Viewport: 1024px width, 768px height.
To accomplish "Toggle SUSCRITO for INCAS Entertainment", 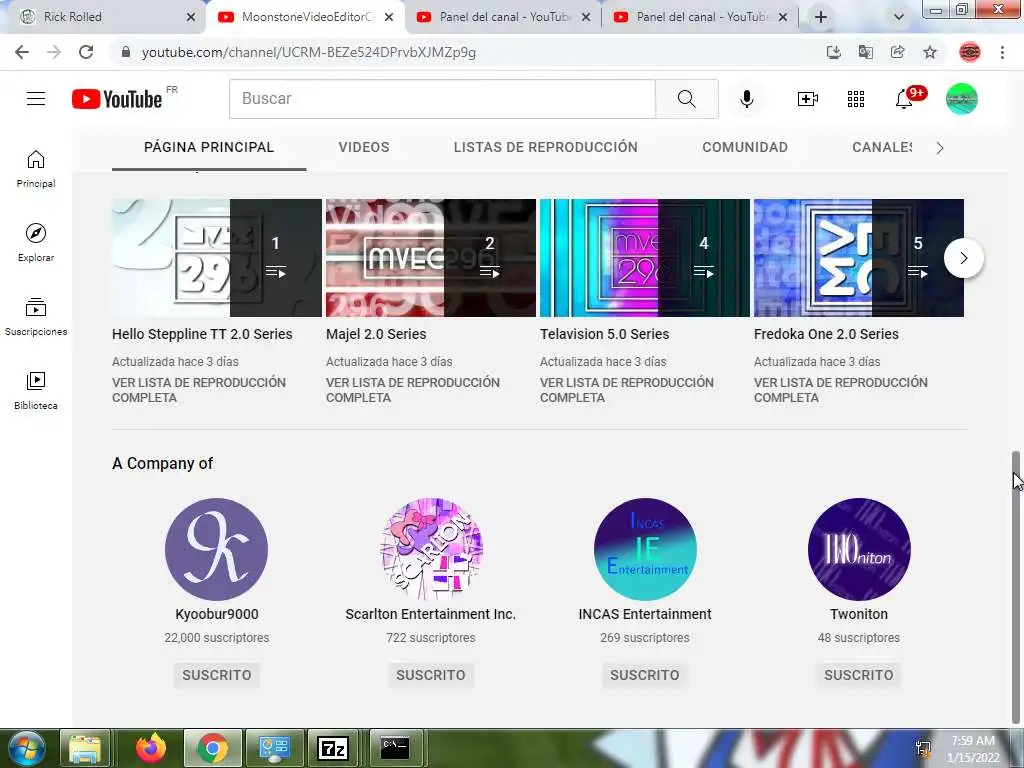I will coord(645,675).
